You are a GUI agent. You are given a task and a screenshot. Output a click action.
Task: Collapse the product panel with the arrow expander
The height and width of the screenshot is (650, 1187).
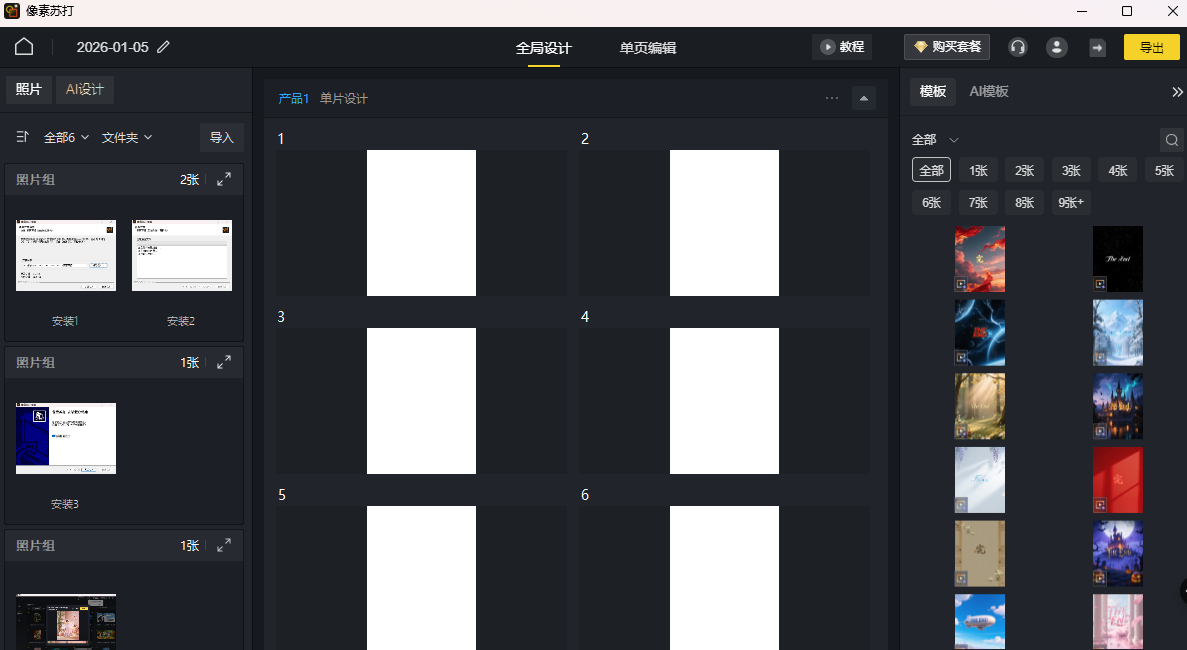tap(863, 97)
